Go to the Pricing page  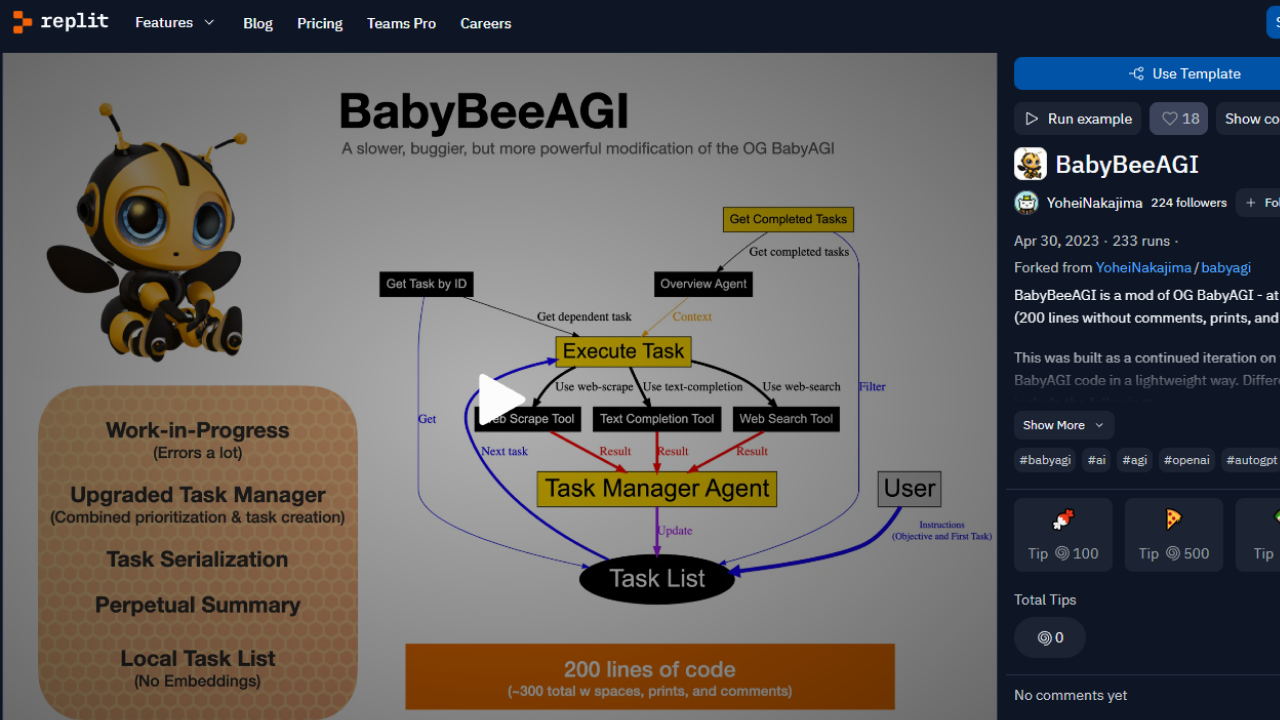tap(320, 23)
